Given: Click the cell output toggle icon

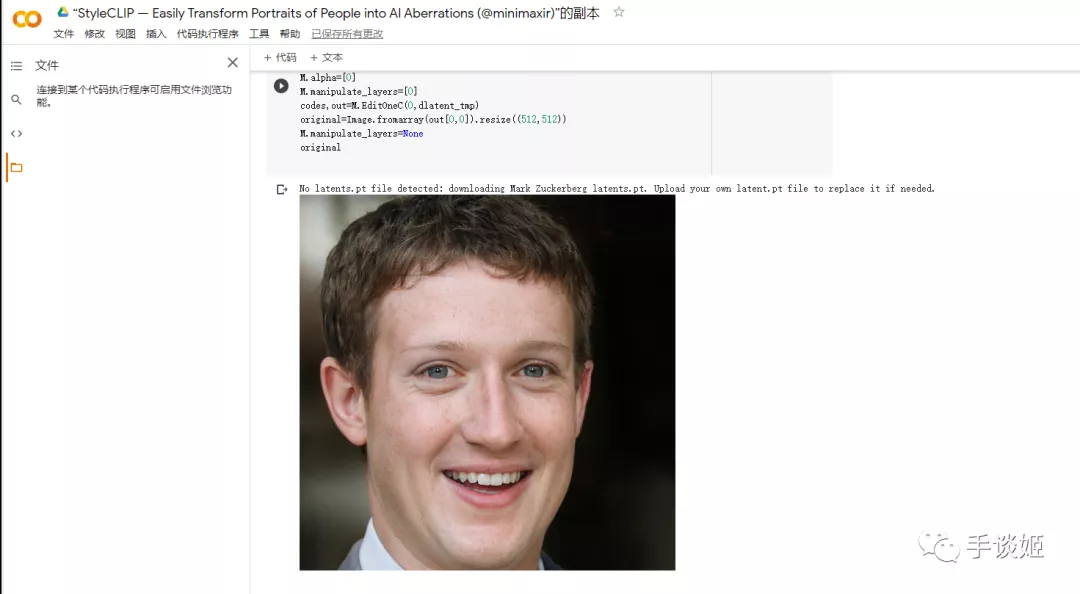Looking at the screenshot, I should point(282,190).
